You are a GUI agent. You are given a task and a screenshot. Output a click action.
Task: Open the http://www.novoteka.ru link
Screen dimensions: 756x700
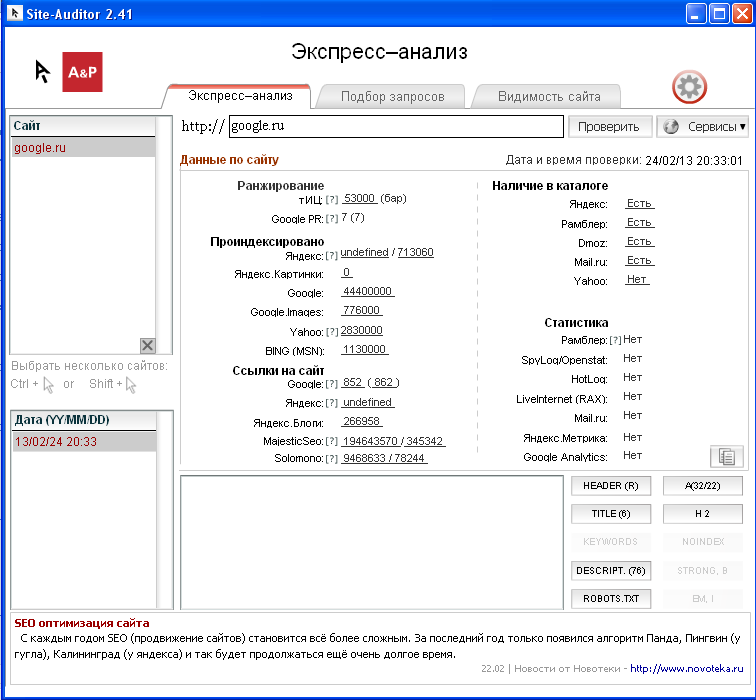[687, 669]
